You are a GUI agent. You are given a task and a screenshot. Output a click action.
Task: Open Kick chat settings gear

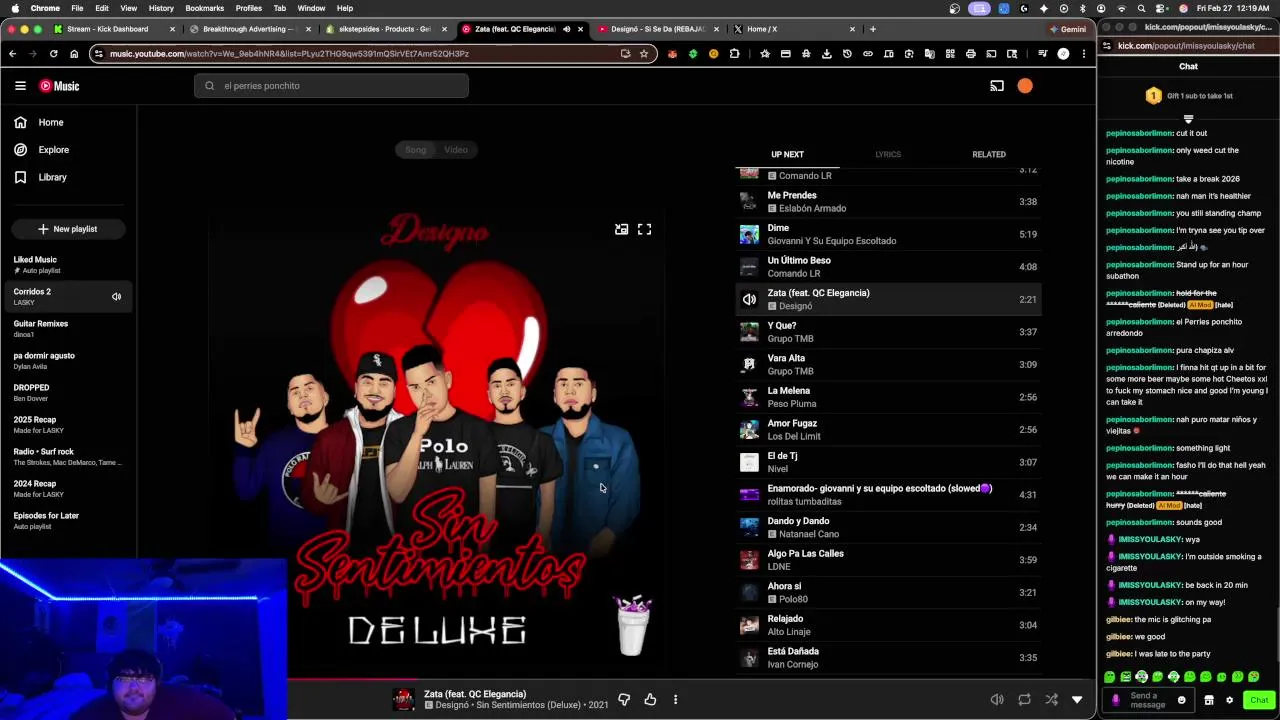click(1229, 700)
